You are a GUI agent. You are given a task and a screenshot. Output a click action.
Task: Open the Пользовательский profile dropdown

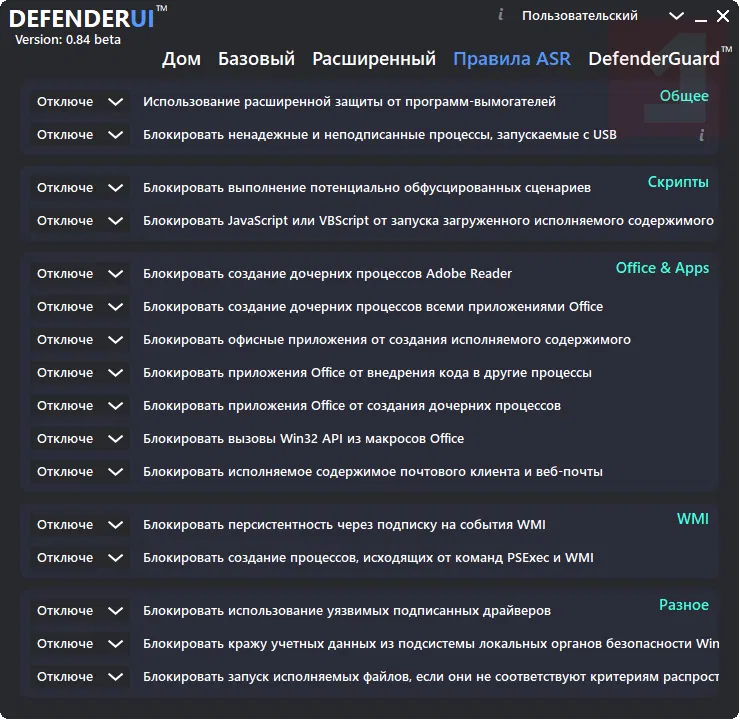tap(602, 16)
